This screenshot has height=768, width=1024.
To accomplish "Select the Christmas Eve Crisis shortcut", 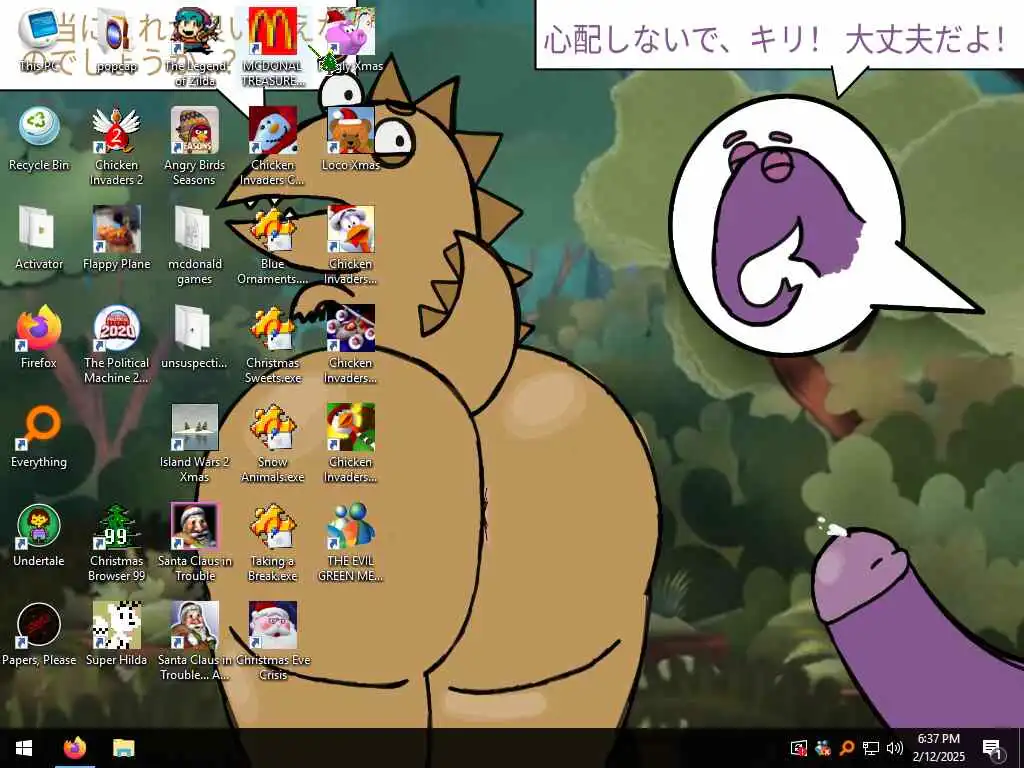I will 273,643.
